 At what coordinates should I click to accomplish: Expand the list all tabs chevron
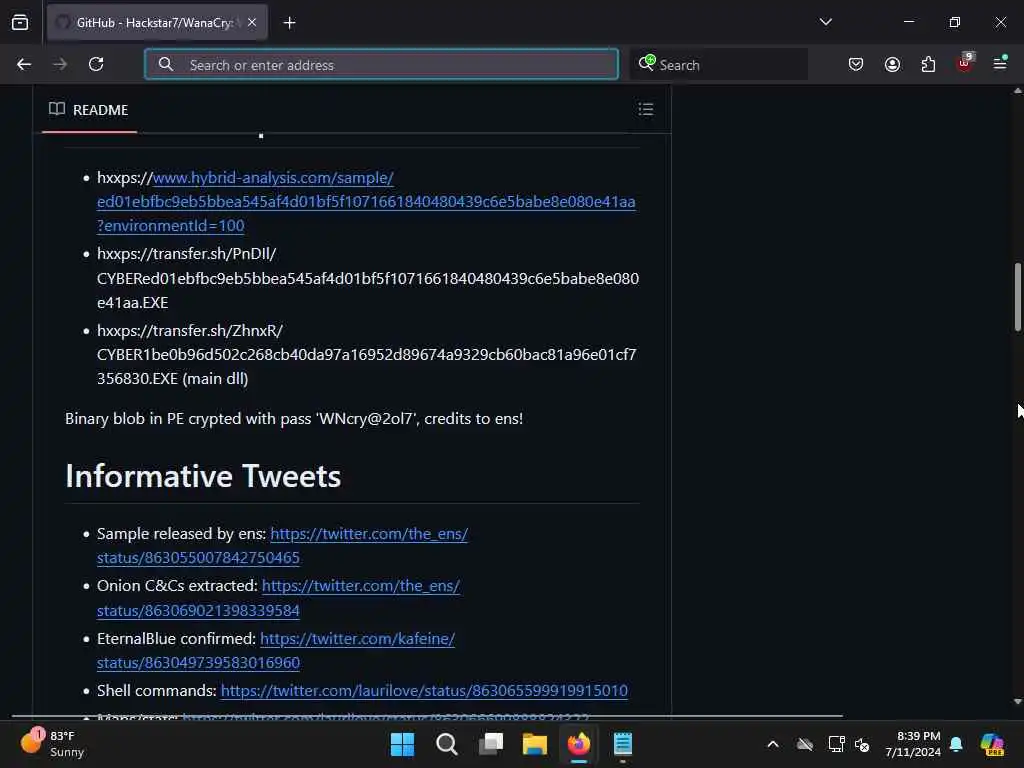click(825, 22)
